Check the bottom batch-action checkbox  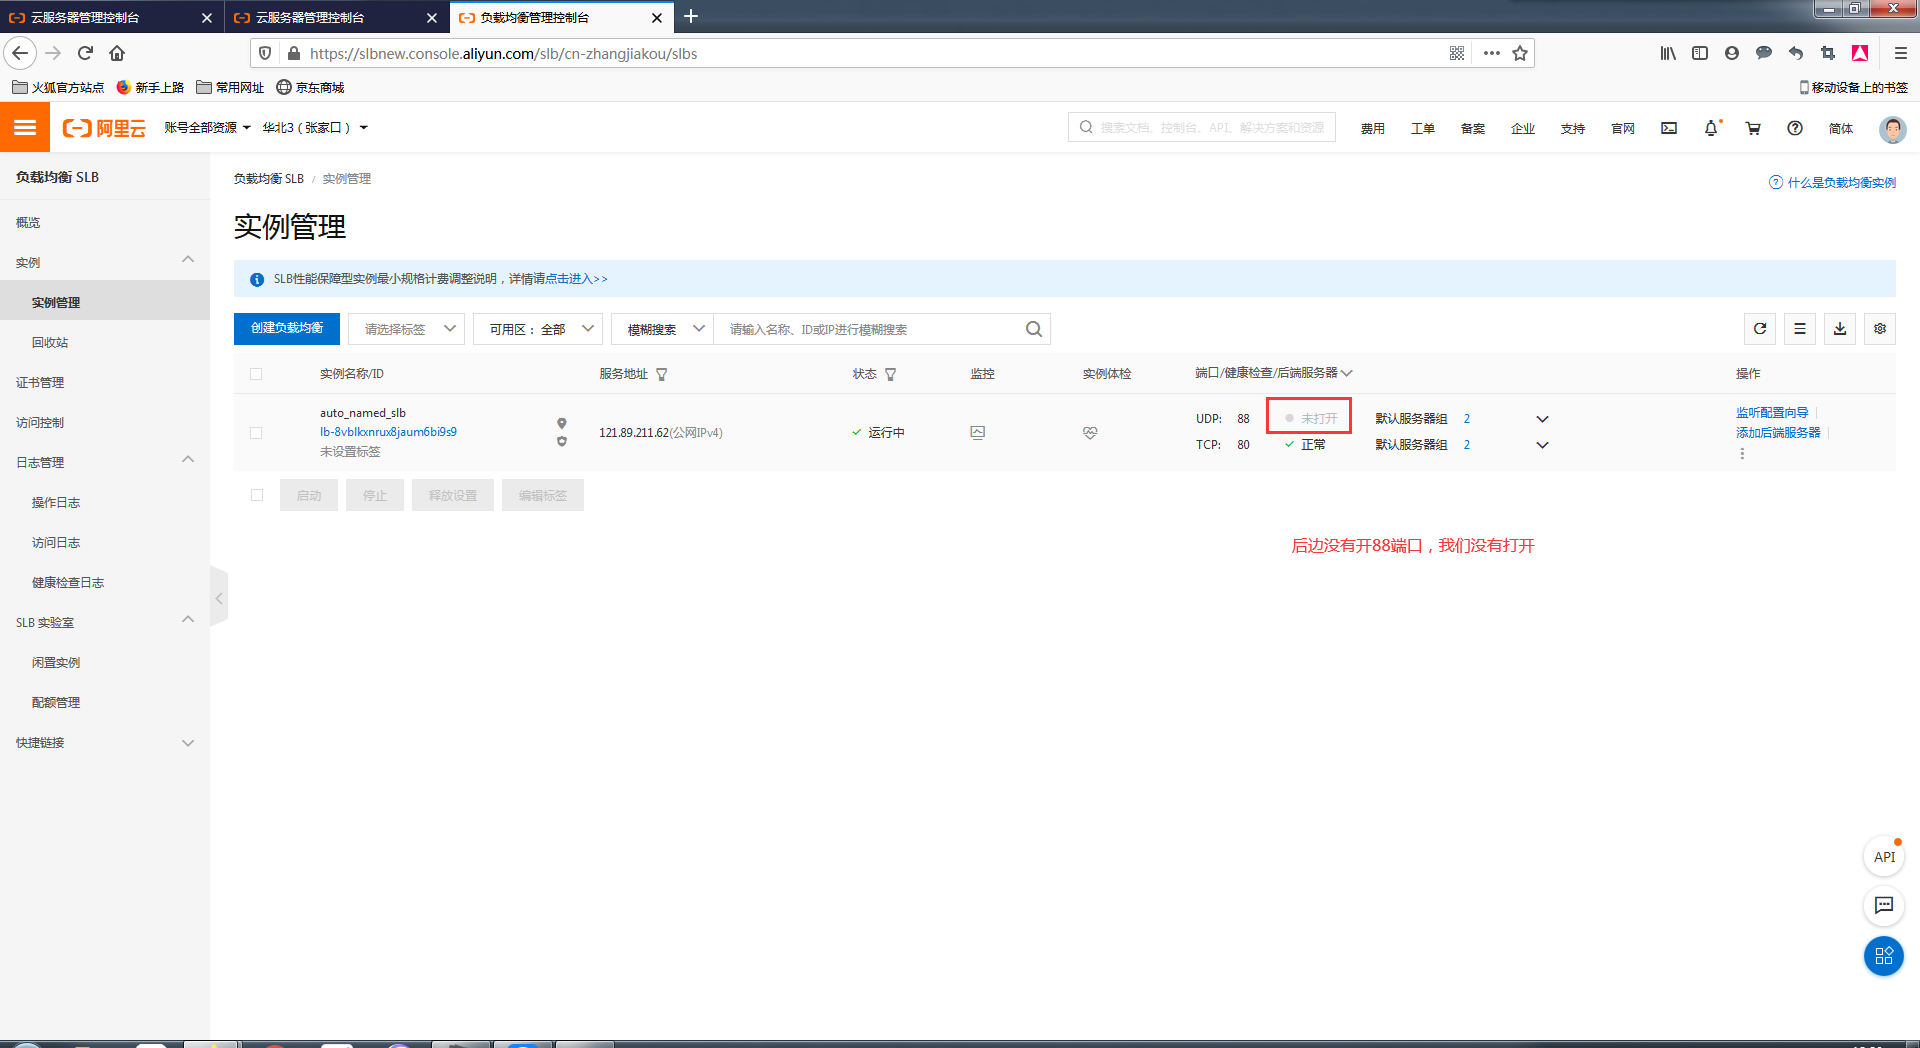257,495
